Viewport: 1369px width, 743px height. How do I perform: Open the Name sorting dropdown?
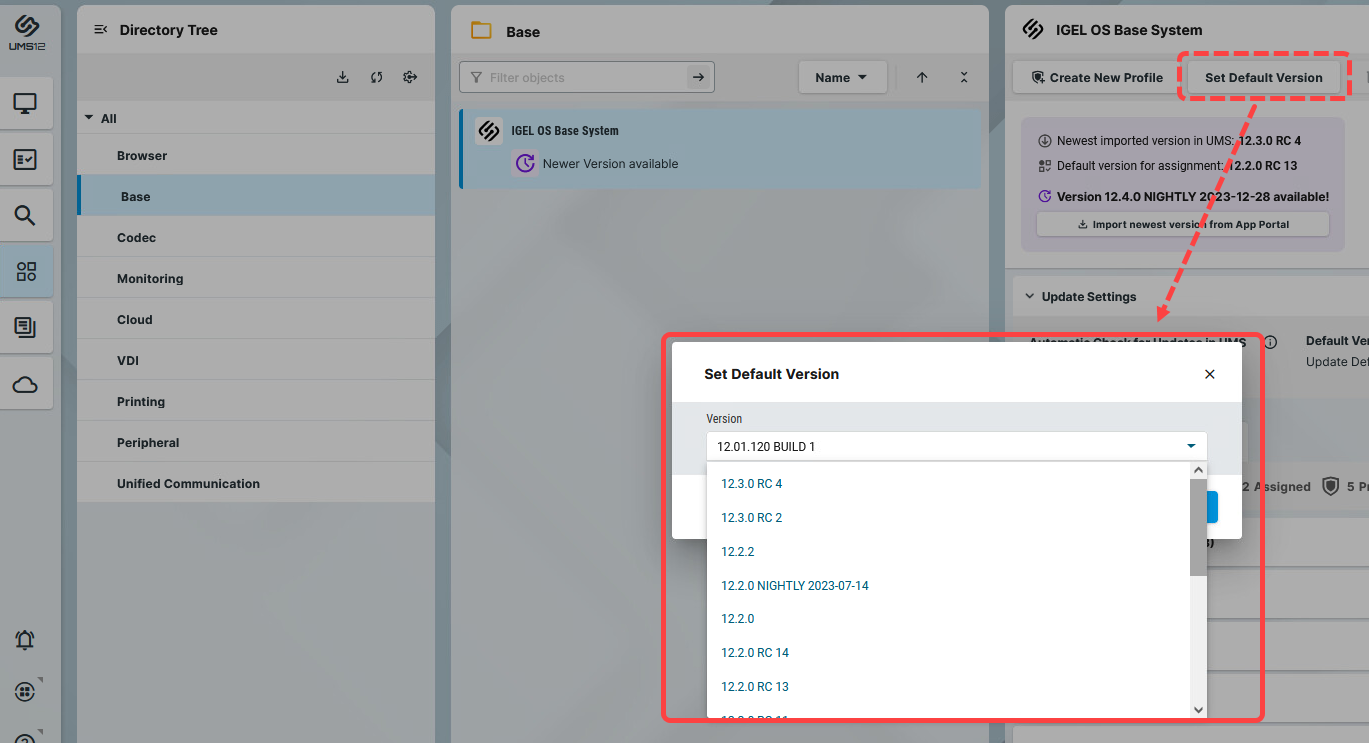tap(842, 76)
